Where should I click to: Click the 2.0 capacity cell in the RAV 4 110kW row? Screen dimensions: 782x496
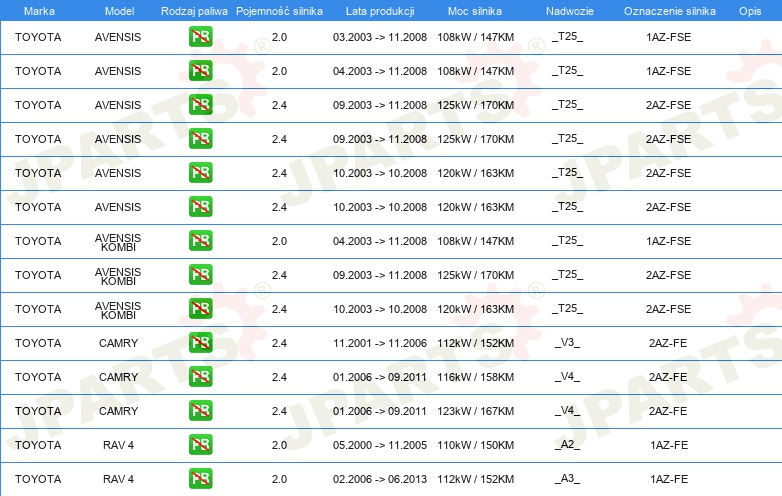[x=279, y=445]
